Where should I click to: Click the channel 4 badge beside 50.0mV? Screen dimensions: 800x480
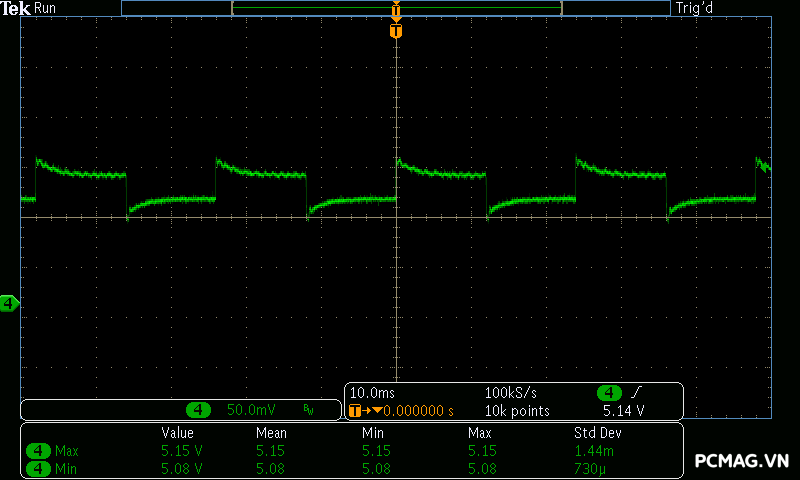(x=199, y=410)
